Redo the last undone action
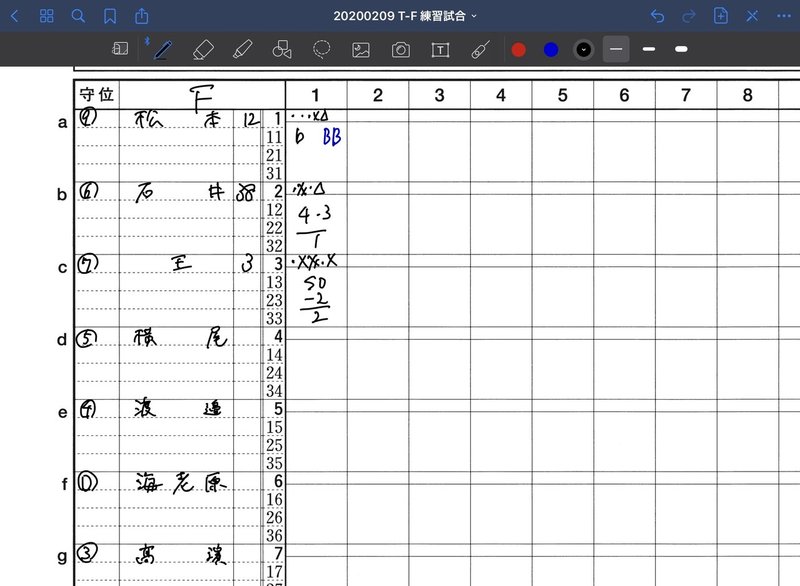Screen dimensions: 800x586 point(689,16)
